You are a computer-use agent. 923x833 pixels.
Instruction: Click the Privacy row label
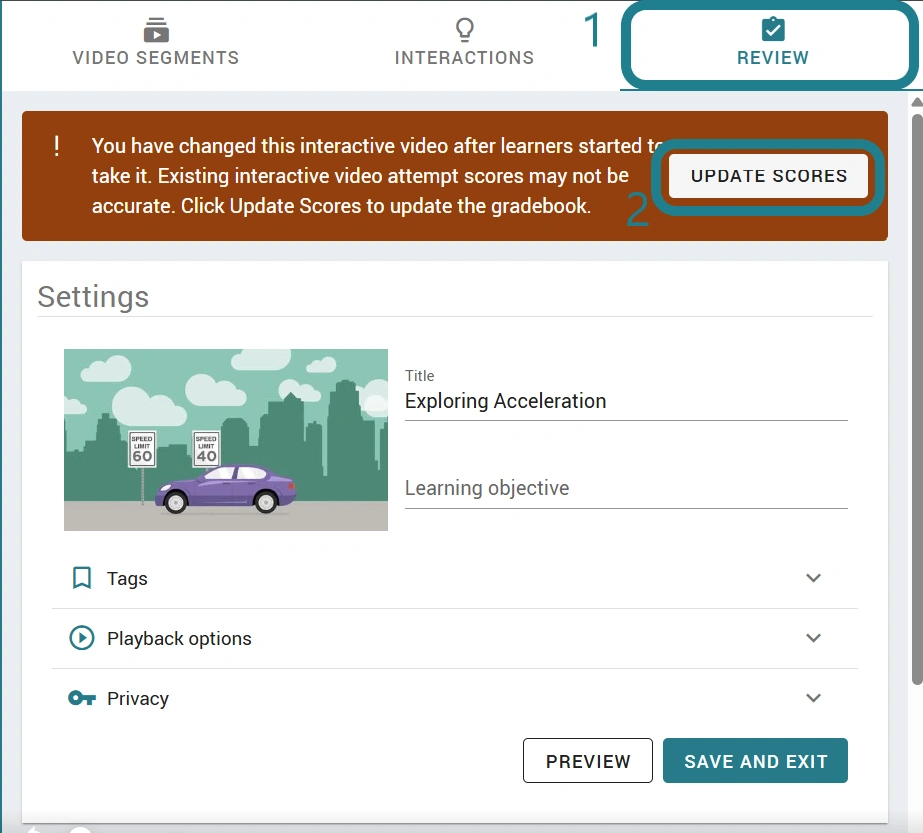[138, 699]
